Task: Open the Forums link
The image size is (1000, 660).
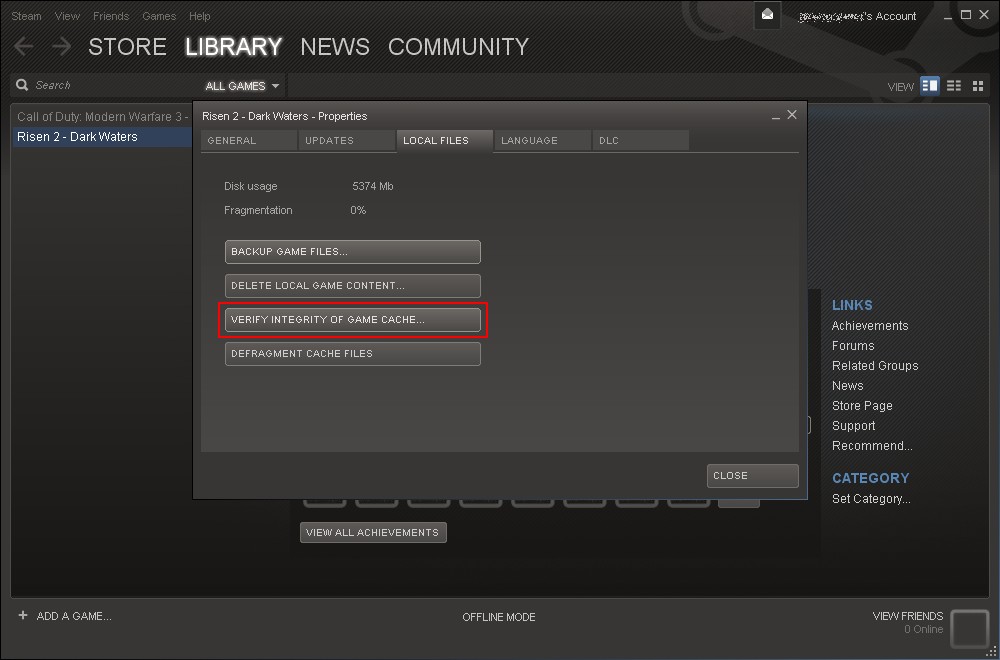Action: [853, 346]
